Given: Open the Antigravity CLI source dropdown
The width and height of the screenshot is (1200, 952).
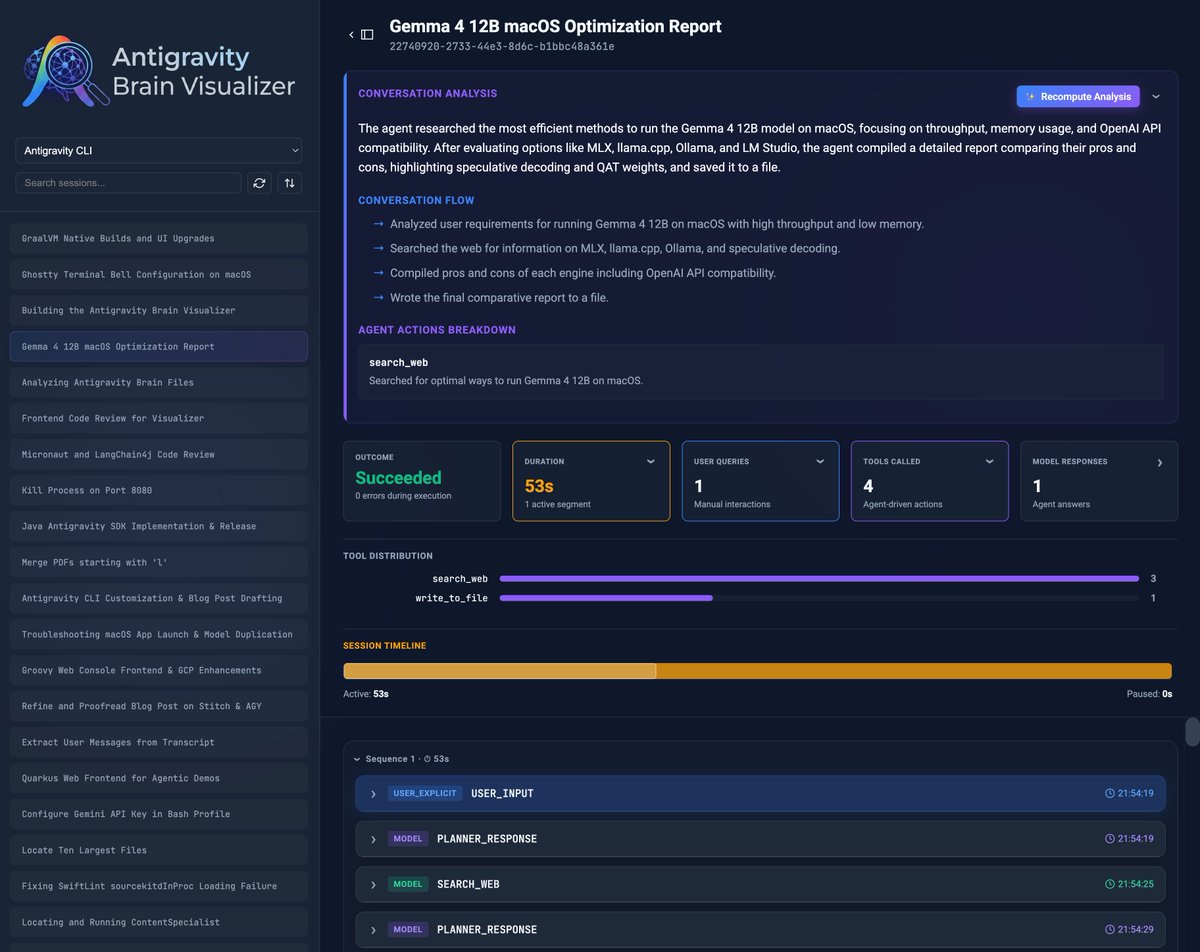Looking at the screenshot, I should coord(158,151).
